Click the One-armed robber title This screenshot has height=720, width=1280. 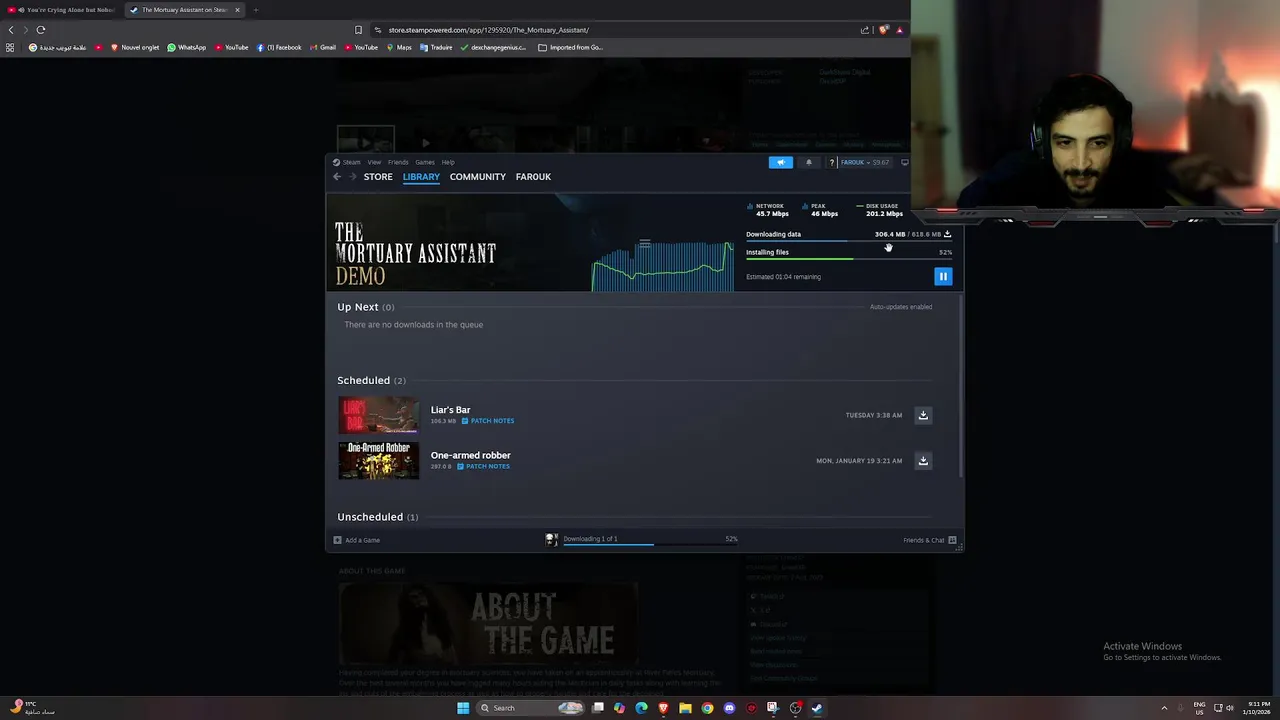tap(471, 455)
